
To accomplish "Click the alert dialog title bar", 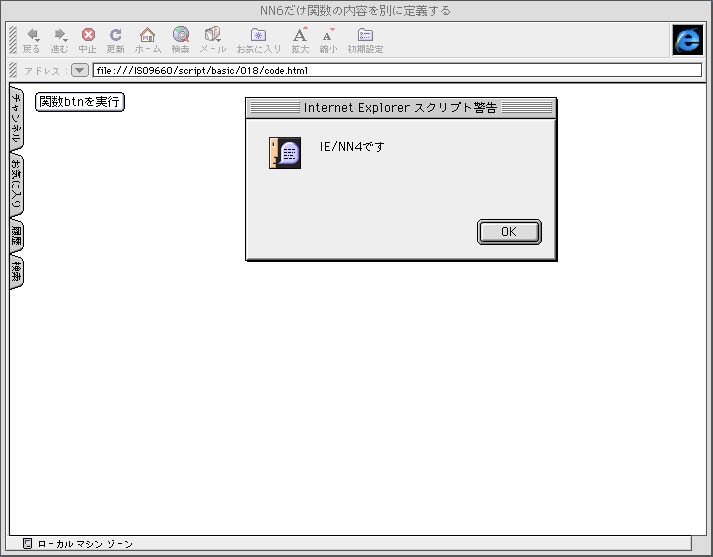I will (x=401, y=108).
